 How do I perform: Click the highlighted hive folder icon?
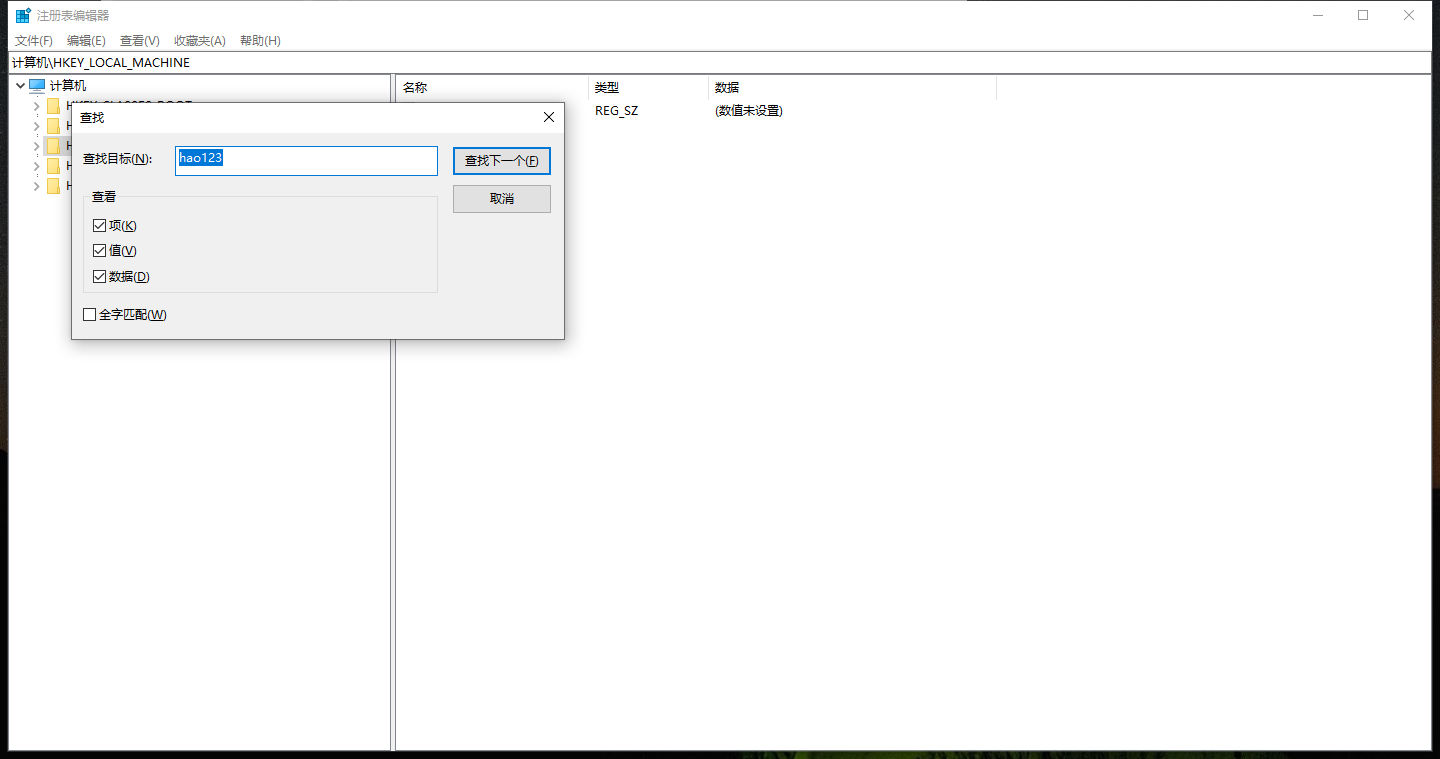pos(53,145)
